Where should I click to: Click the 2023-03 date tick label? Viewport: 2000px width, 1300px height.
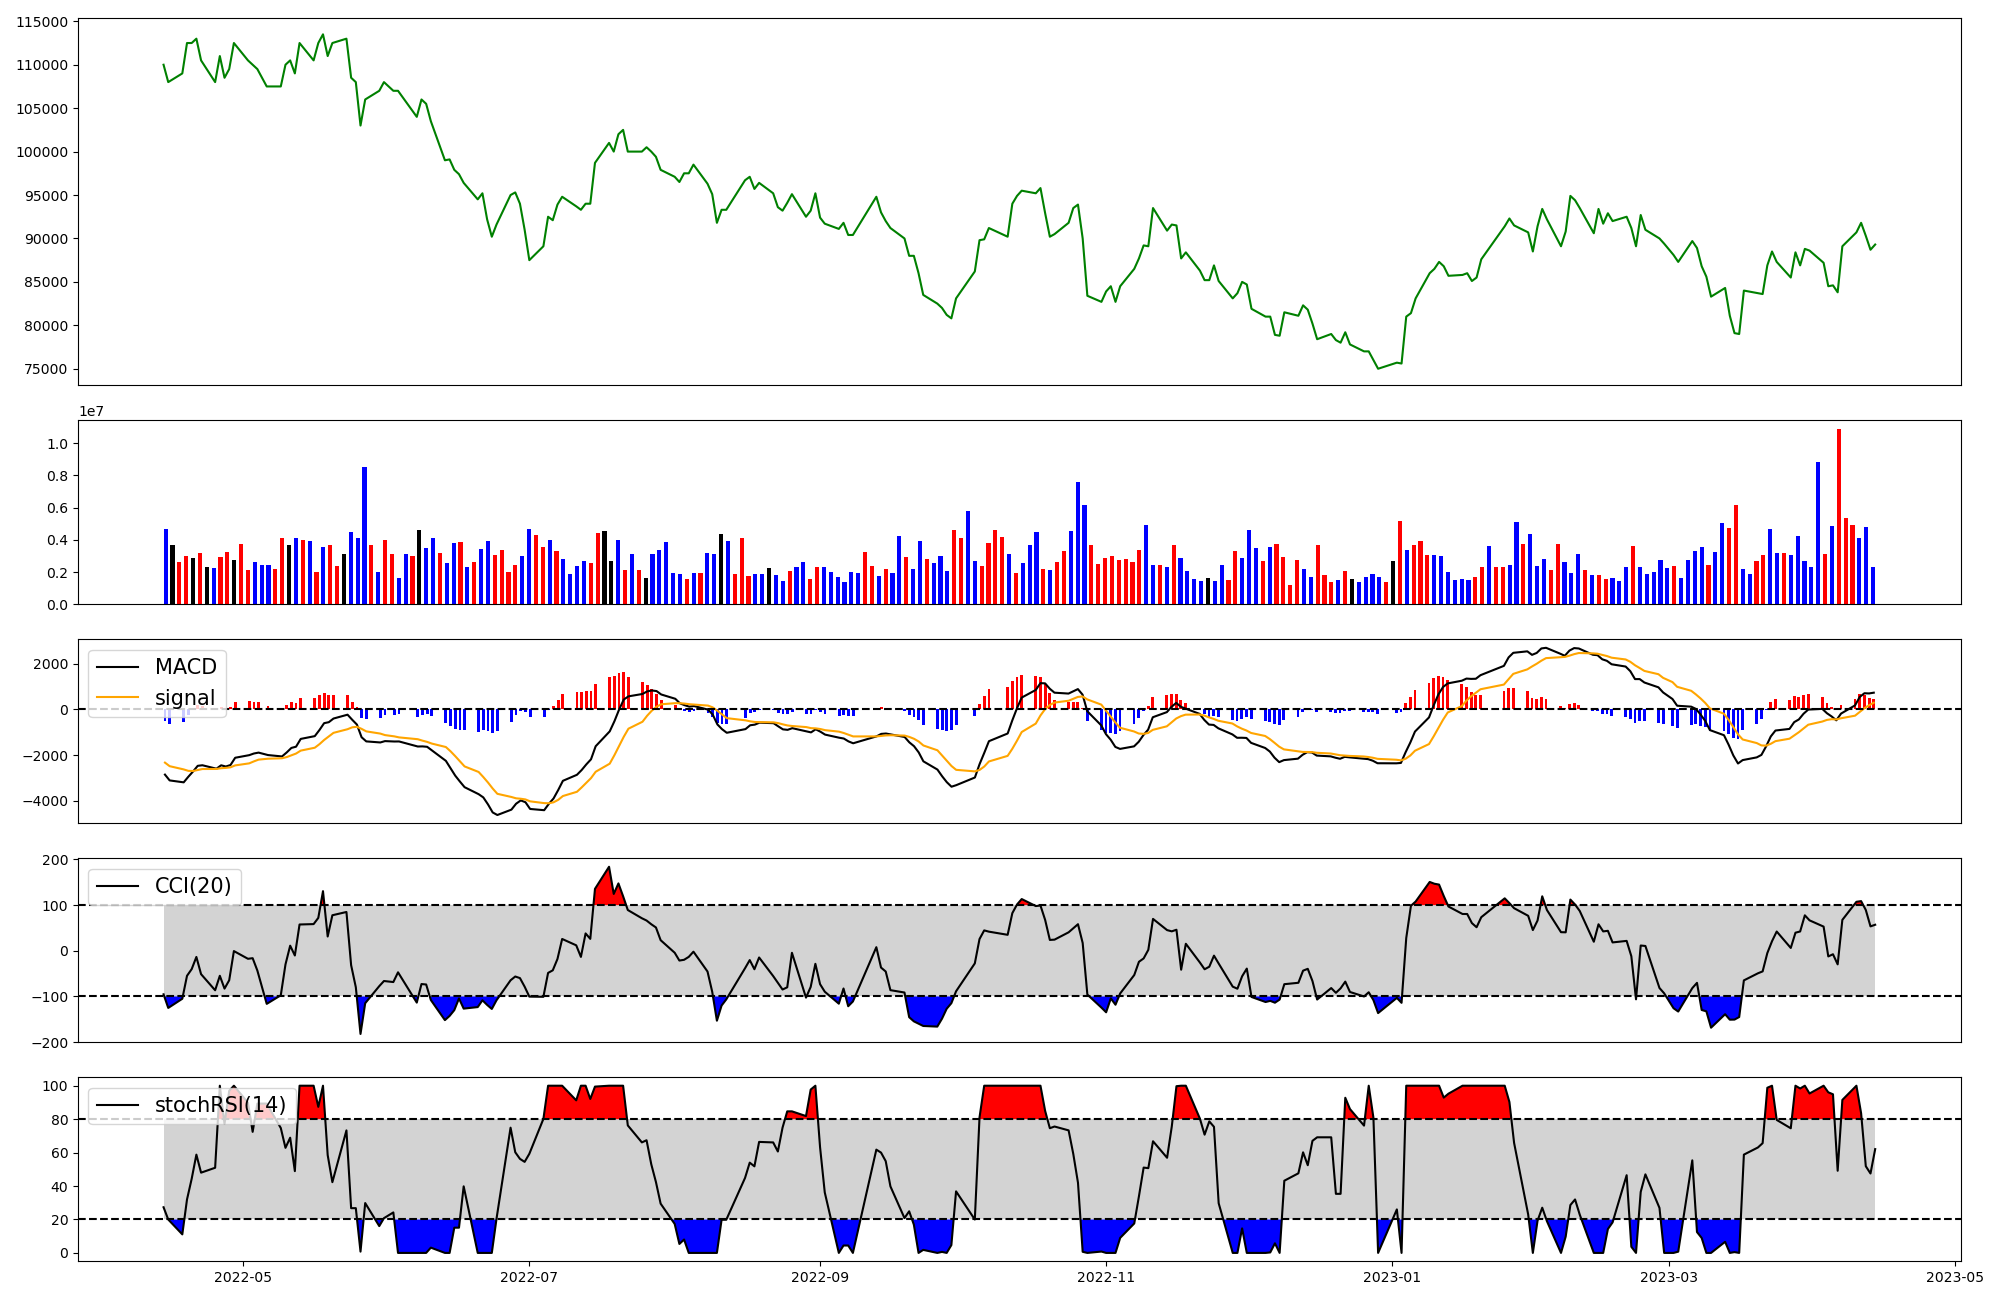click(x=1669, y=1277)
